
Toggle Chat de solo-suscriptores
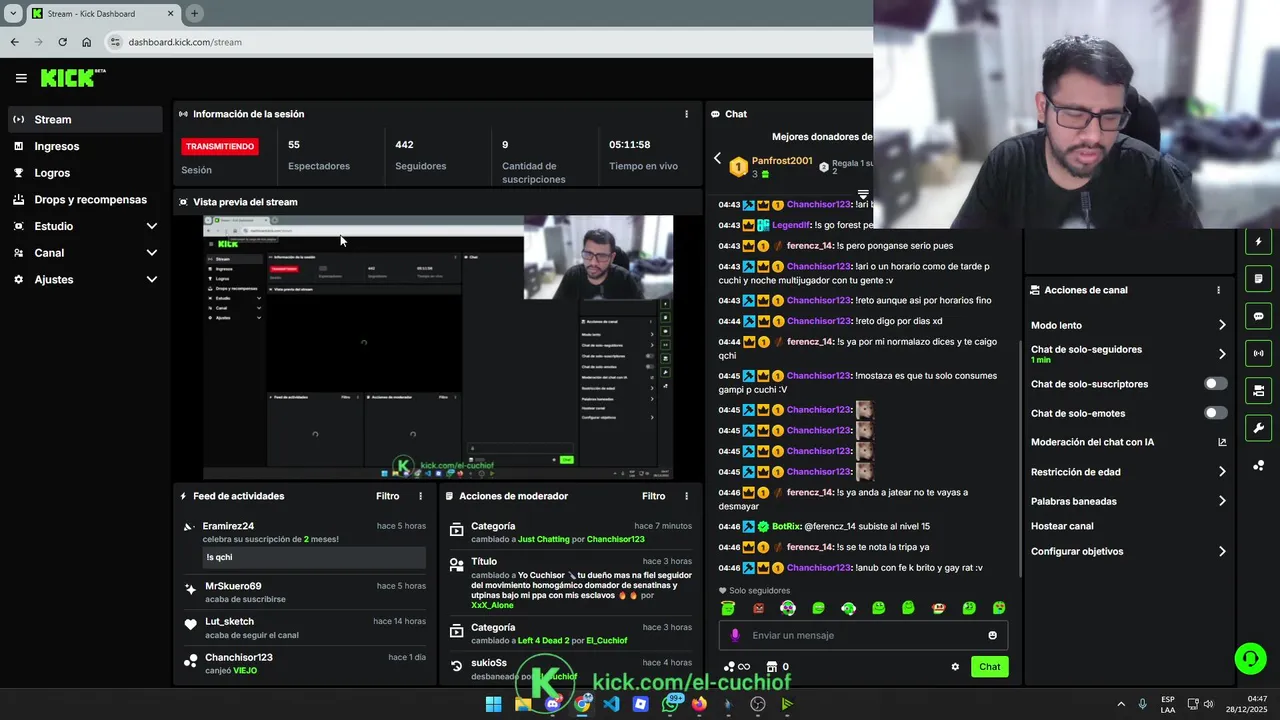[x=1215, y=384]
